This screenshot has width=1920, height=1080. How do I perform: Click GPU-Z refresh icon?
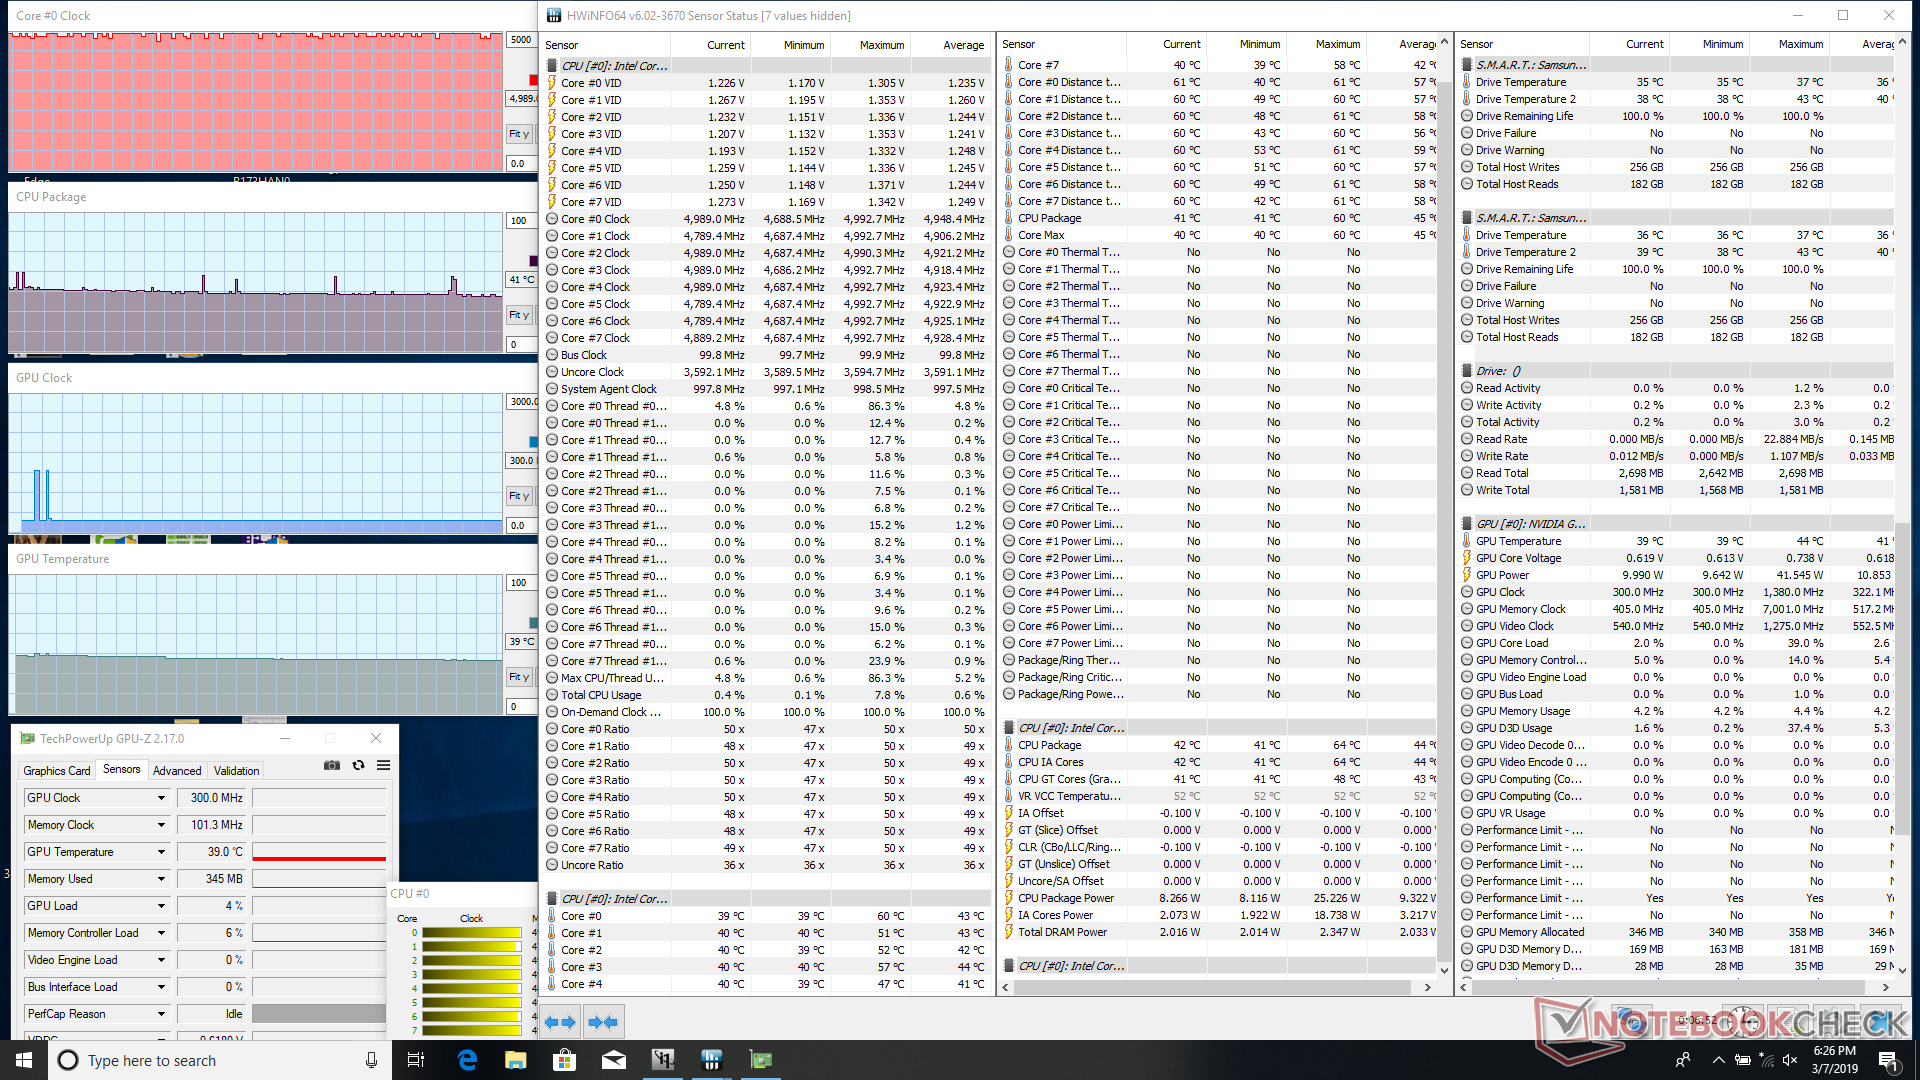(358, 765)
